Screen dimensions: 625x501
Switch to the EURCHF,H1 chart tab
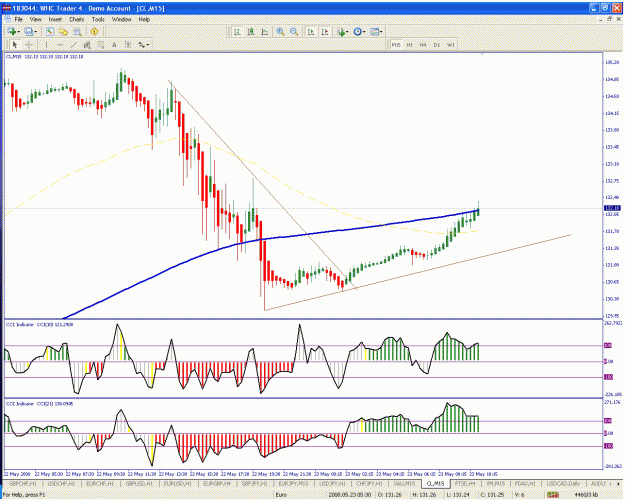click(x=100, y=483)
